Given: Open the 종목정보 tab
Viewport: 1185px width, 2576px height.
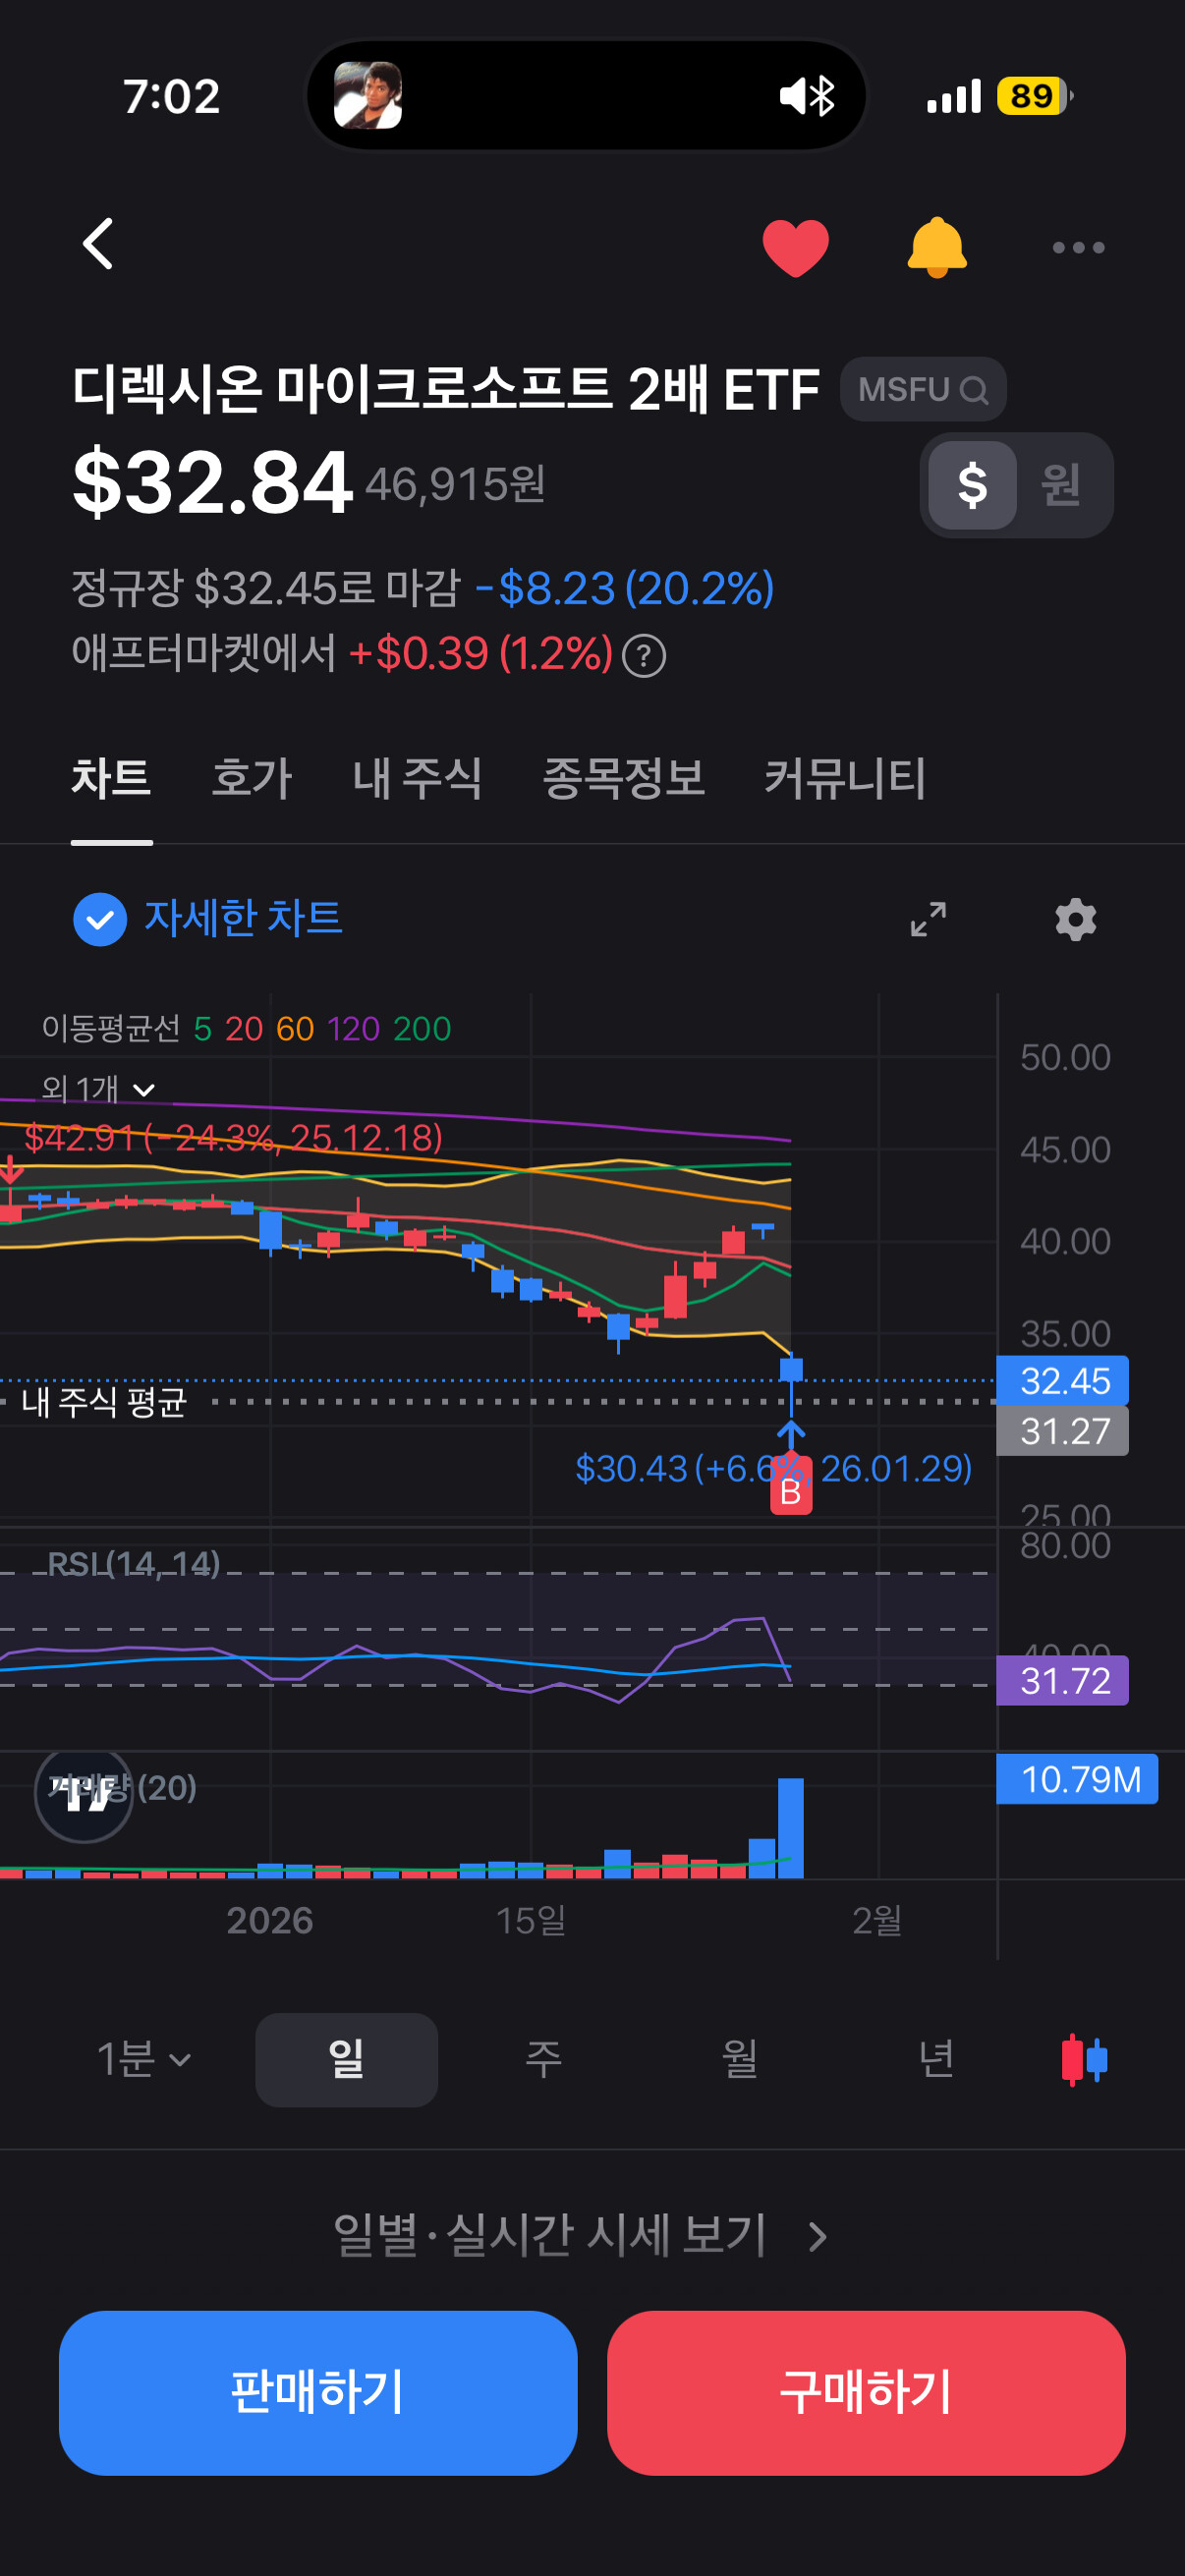Looking at the screenshot, I should point(623,778).
